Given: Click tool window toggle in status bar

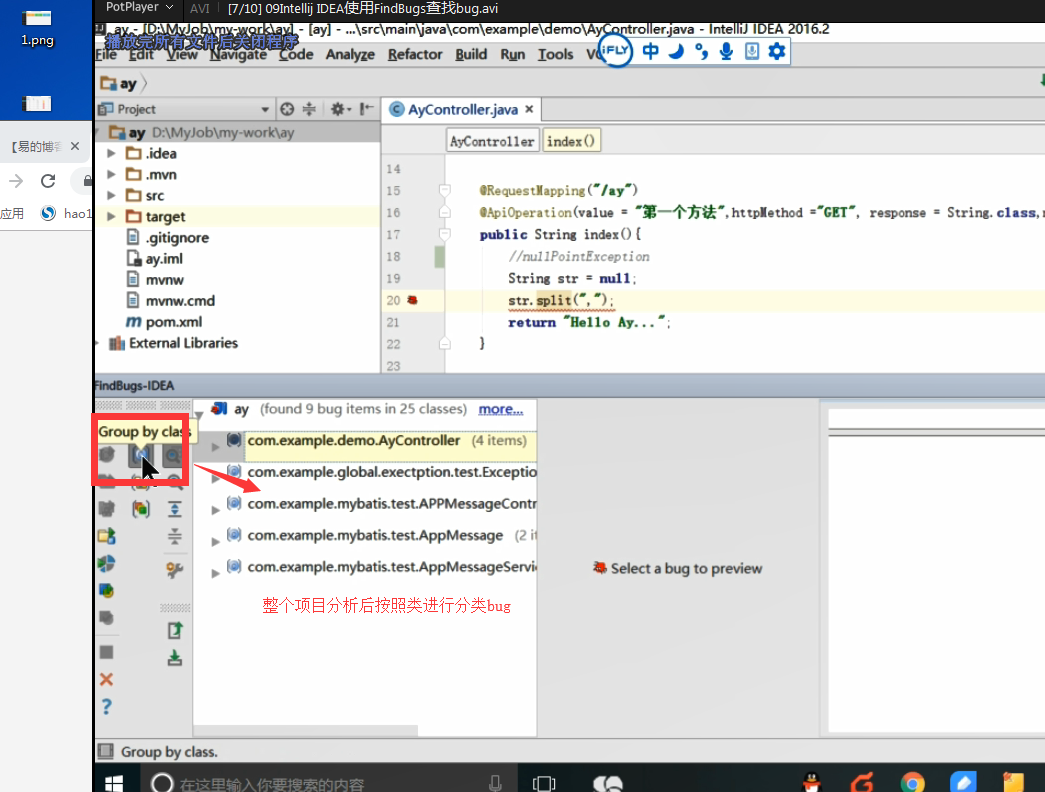Looking at the screenshot, I should [x=105, y=751].
